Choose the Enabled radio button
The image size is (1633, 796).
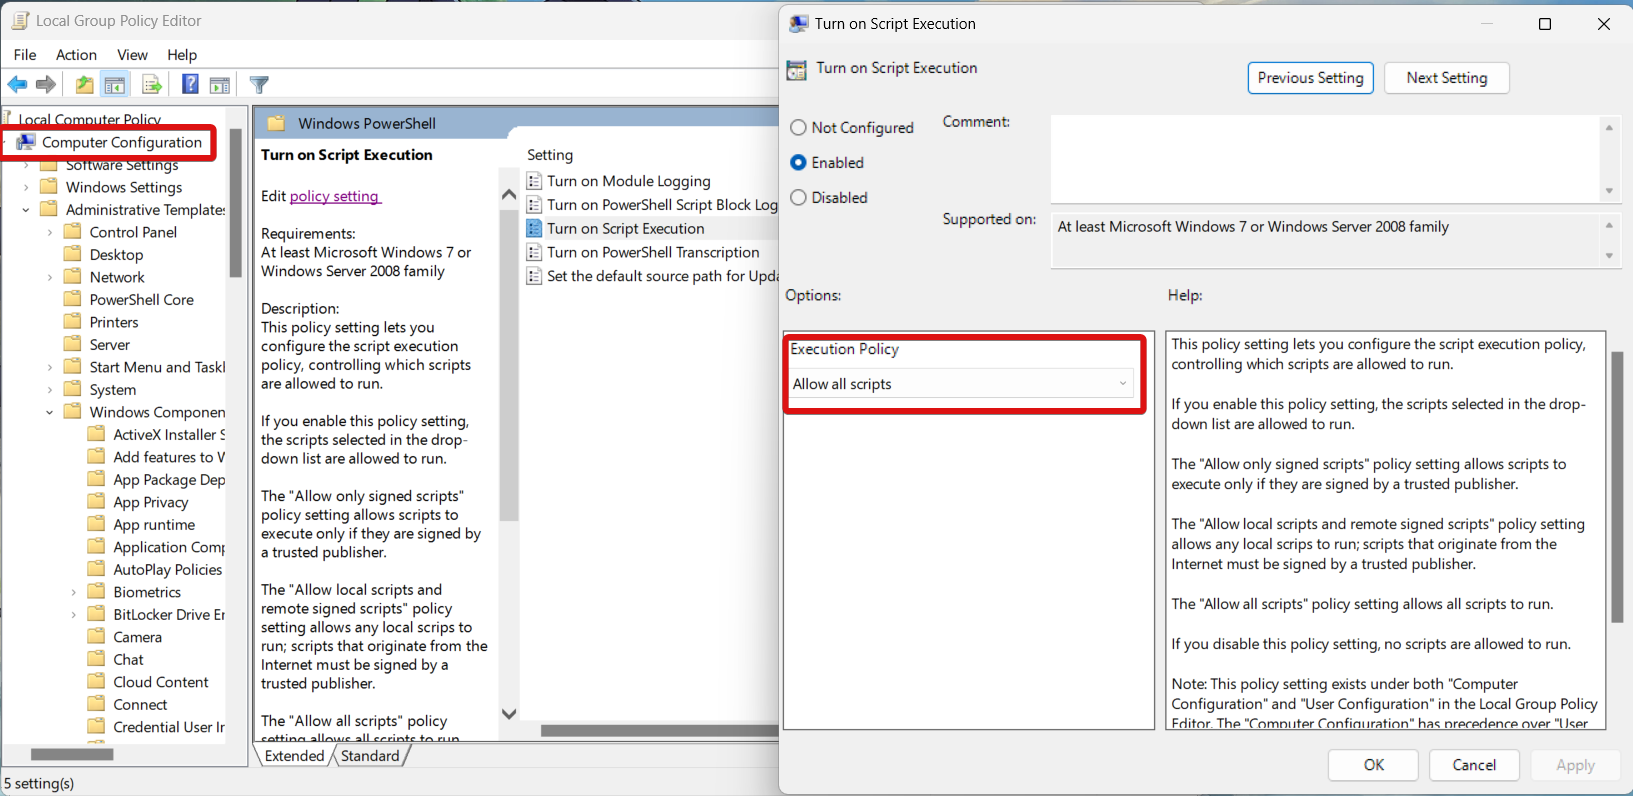798,163
